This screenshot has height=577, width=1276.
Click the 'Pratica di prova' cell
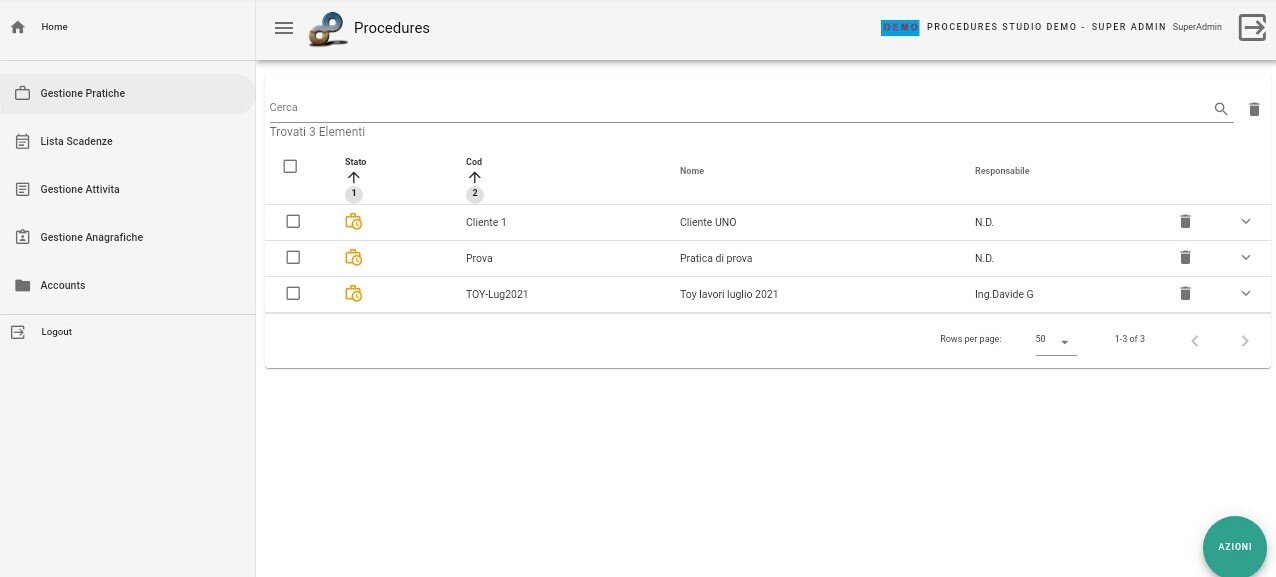pyautogui.click(x=716, y=258)
